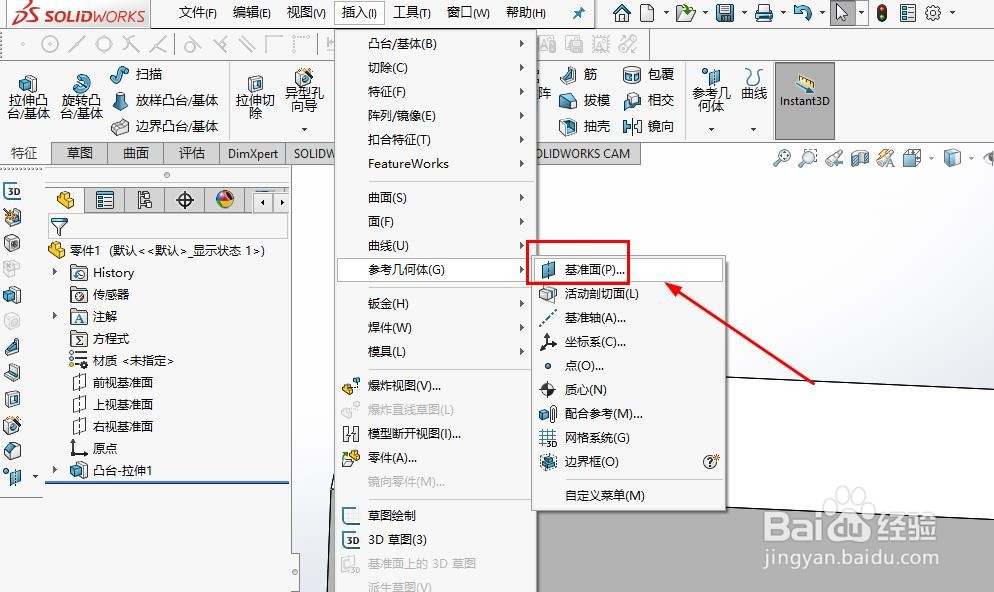Click the Home icon in the top toolbar
The height and width of the screenshot is (592, 994).
622,13
